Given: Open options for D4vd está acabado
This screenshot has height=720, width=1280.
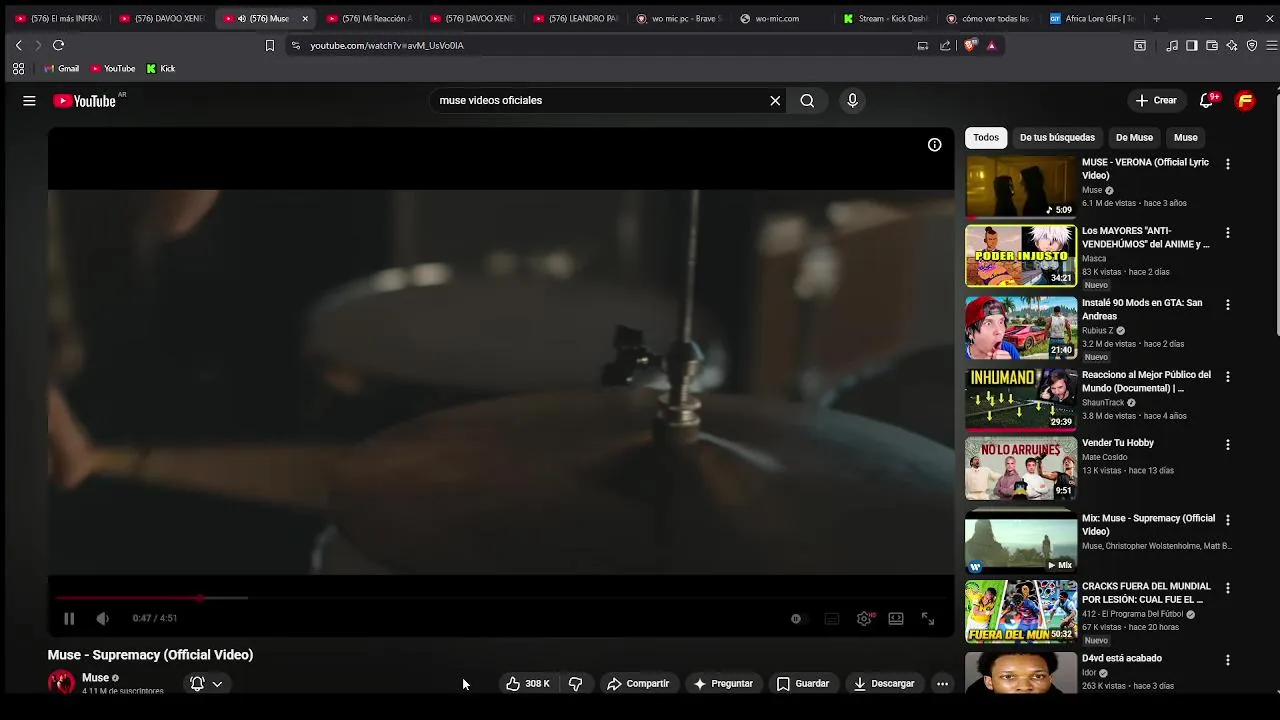Looking at the screenshot, I should (x=1228, y=661).
